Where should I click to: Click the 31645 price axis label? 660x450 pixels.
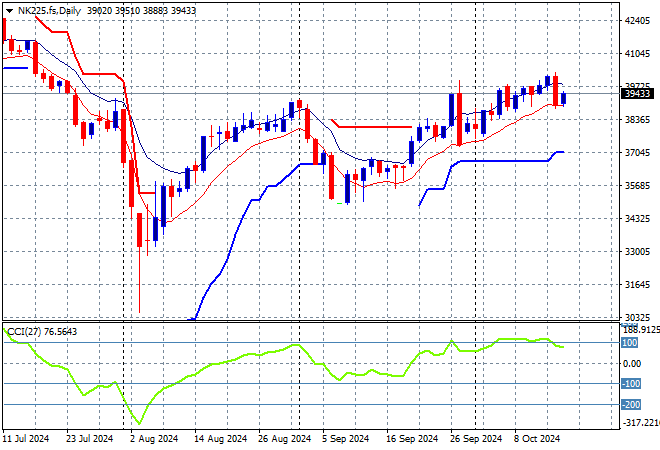[x=637, y=285]
